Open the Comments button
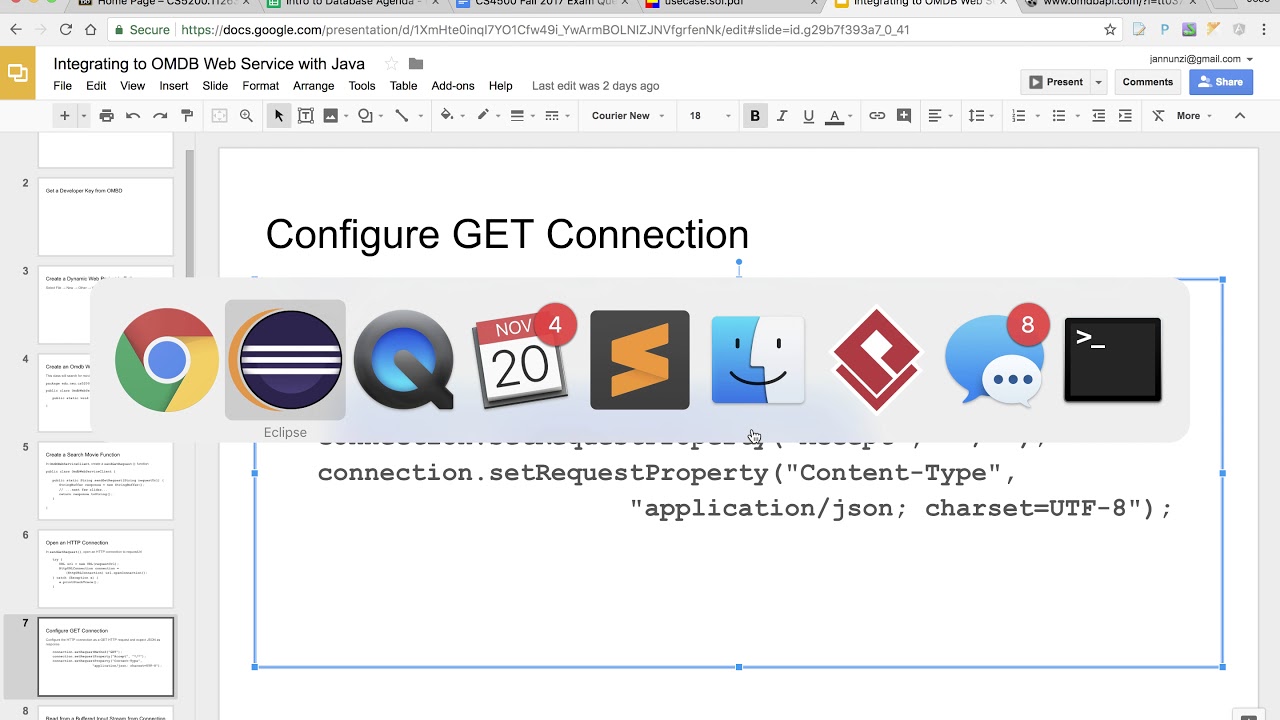1280x720 pixels. point(1147,82)
